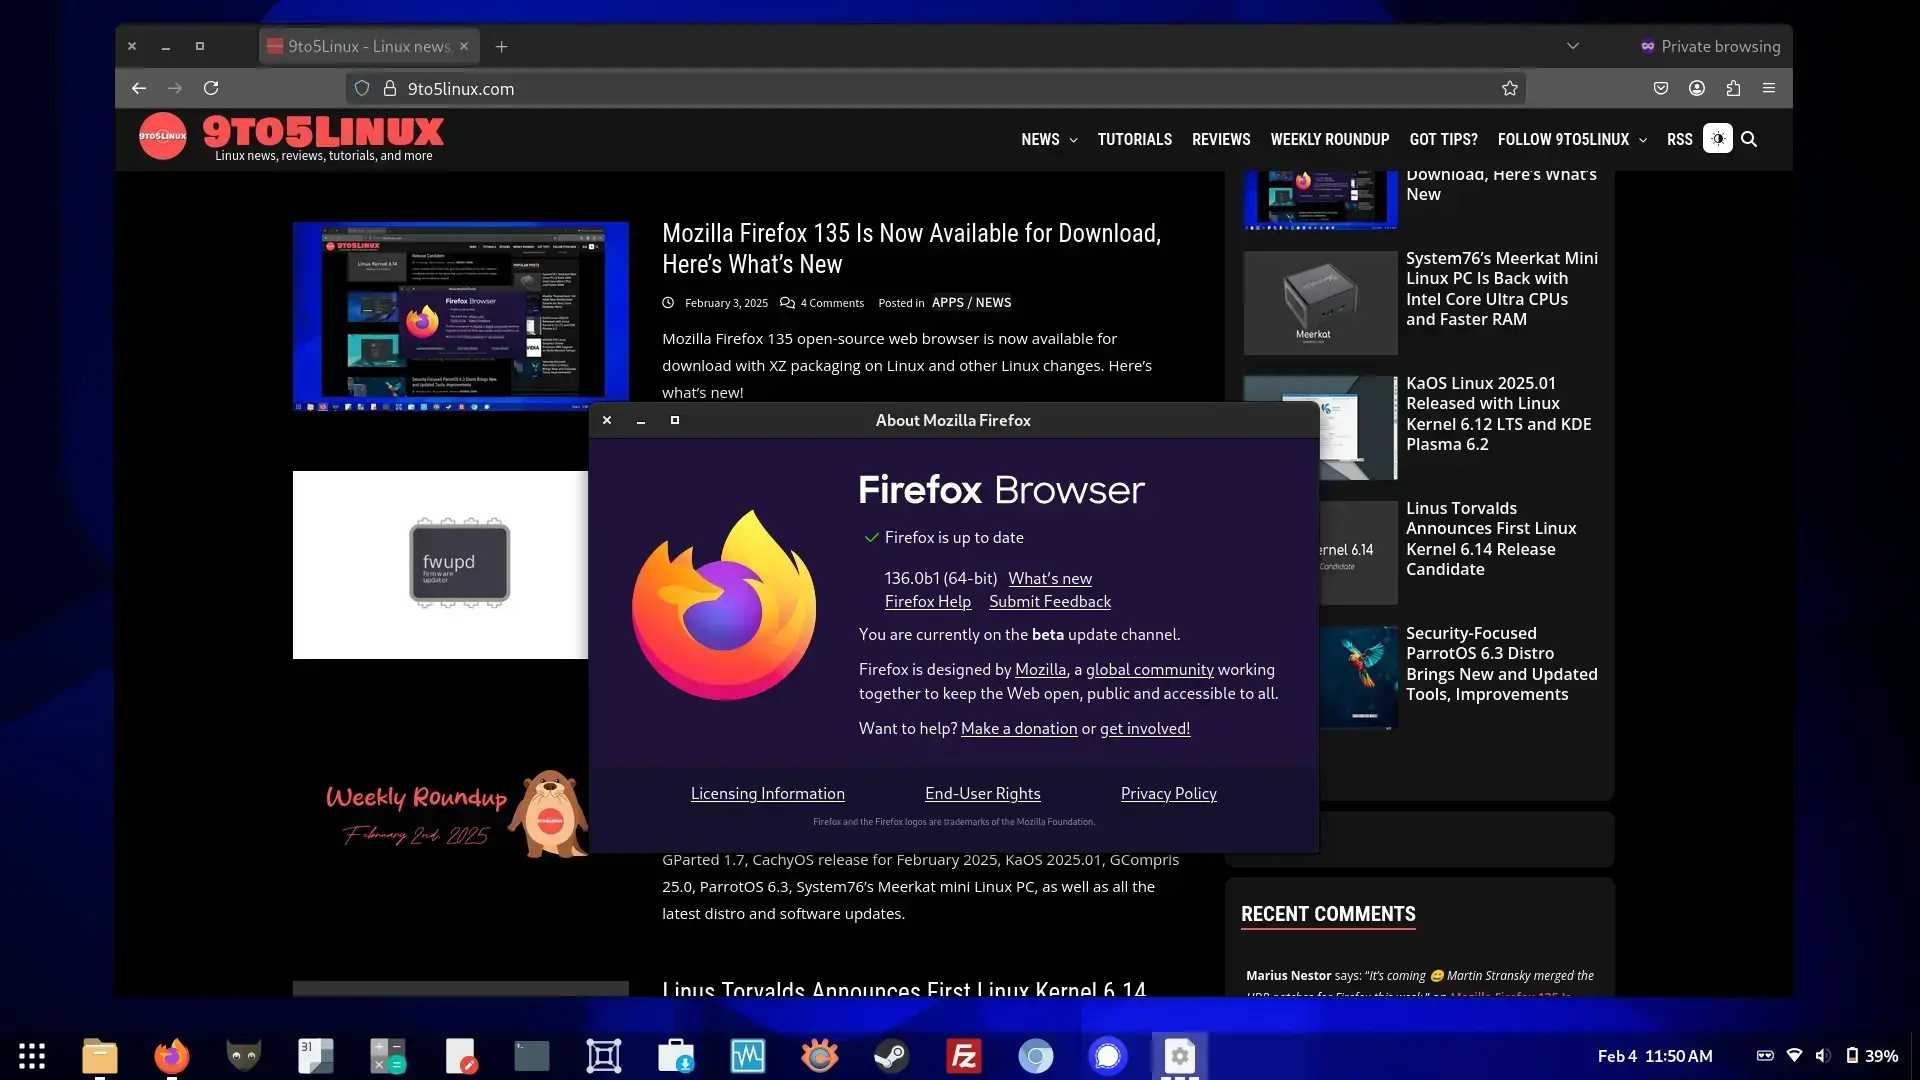The image size is (1920, 1080).
Task: Click the tracking protection shield icon
Action: (362, 88)
